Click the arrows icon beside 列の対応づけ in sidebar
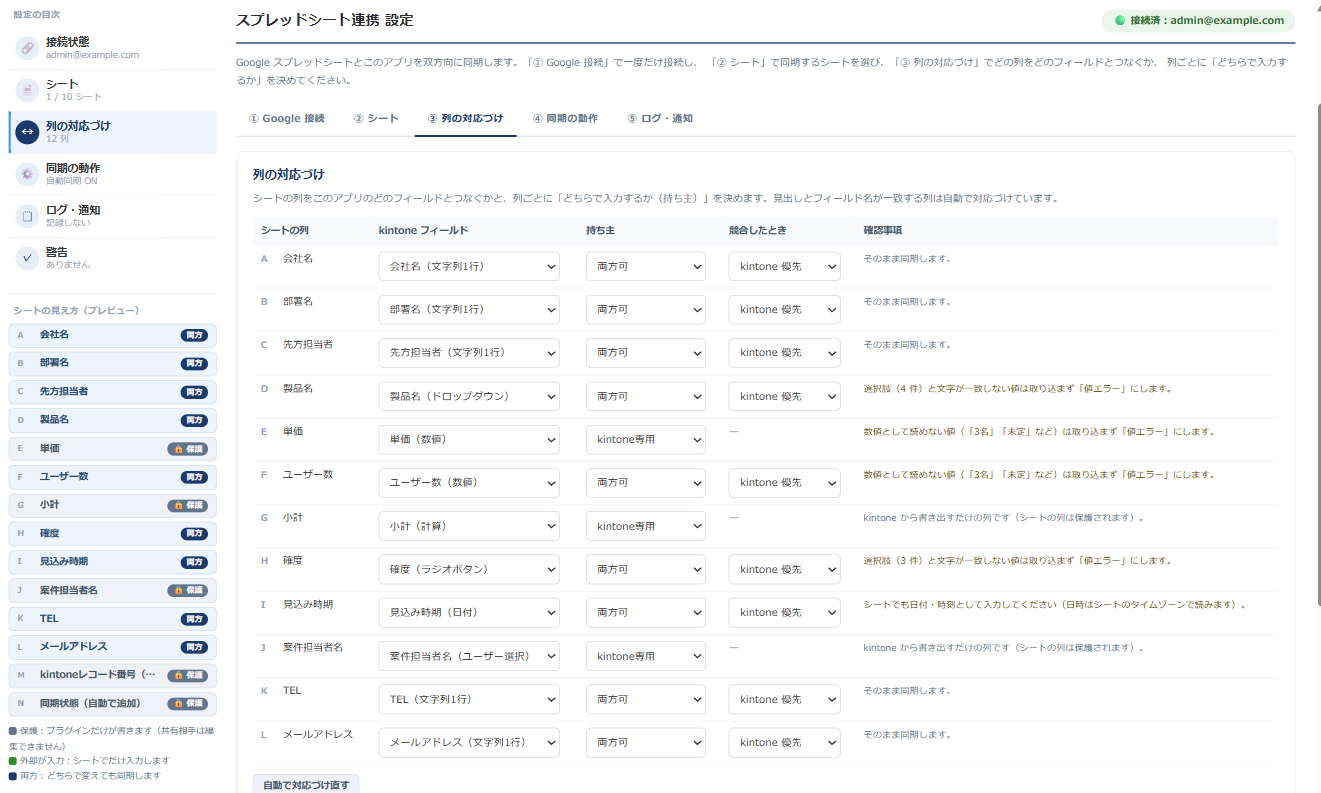The height and width of the screenshot is (793, 1321). tap(27, 132)
